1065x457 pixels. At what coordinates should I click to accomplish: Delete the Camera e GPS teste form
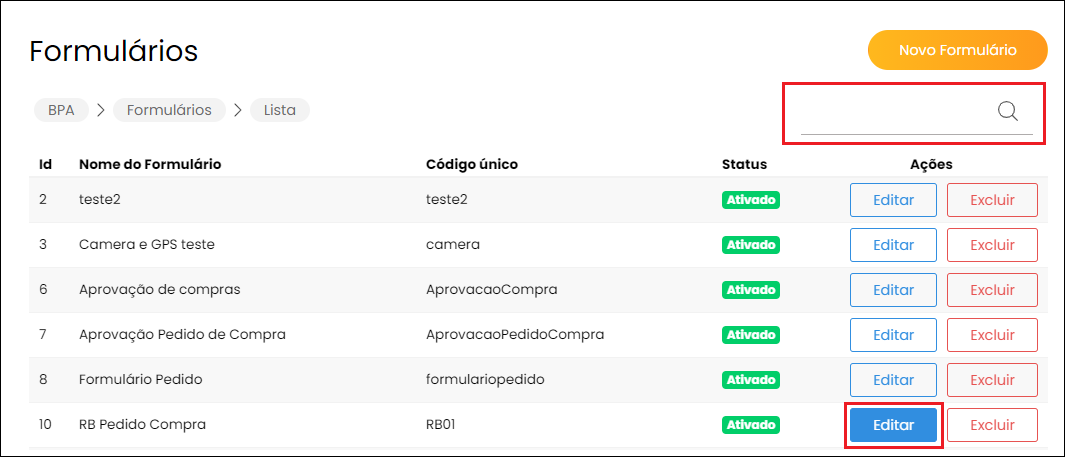coord(992,245)
